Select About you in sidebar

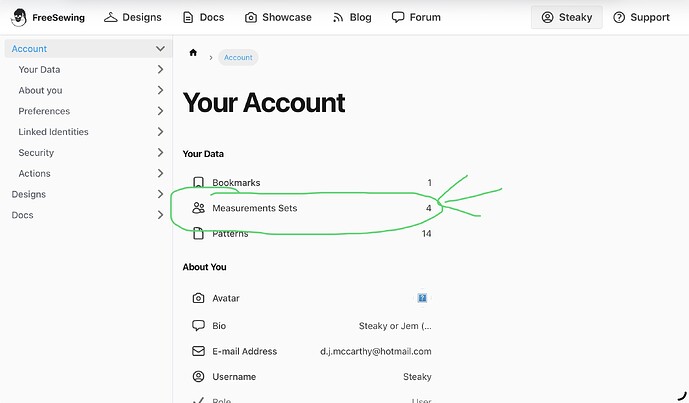tap(40, 90)
